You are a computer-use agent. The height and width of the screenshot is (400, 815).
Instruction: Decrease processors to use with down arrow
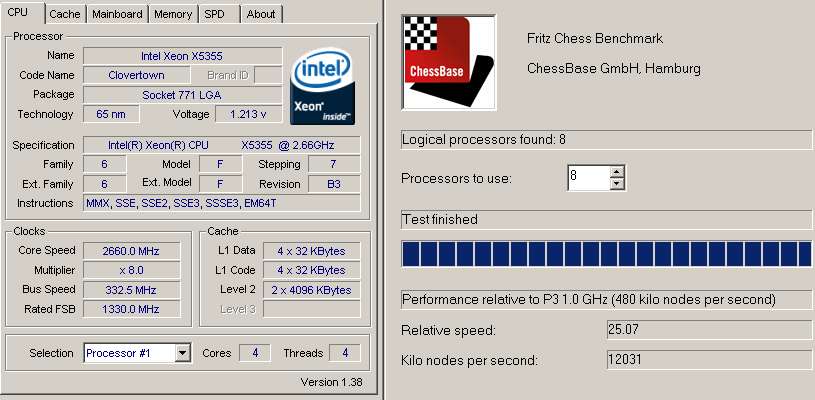click(x=616, y=184)
